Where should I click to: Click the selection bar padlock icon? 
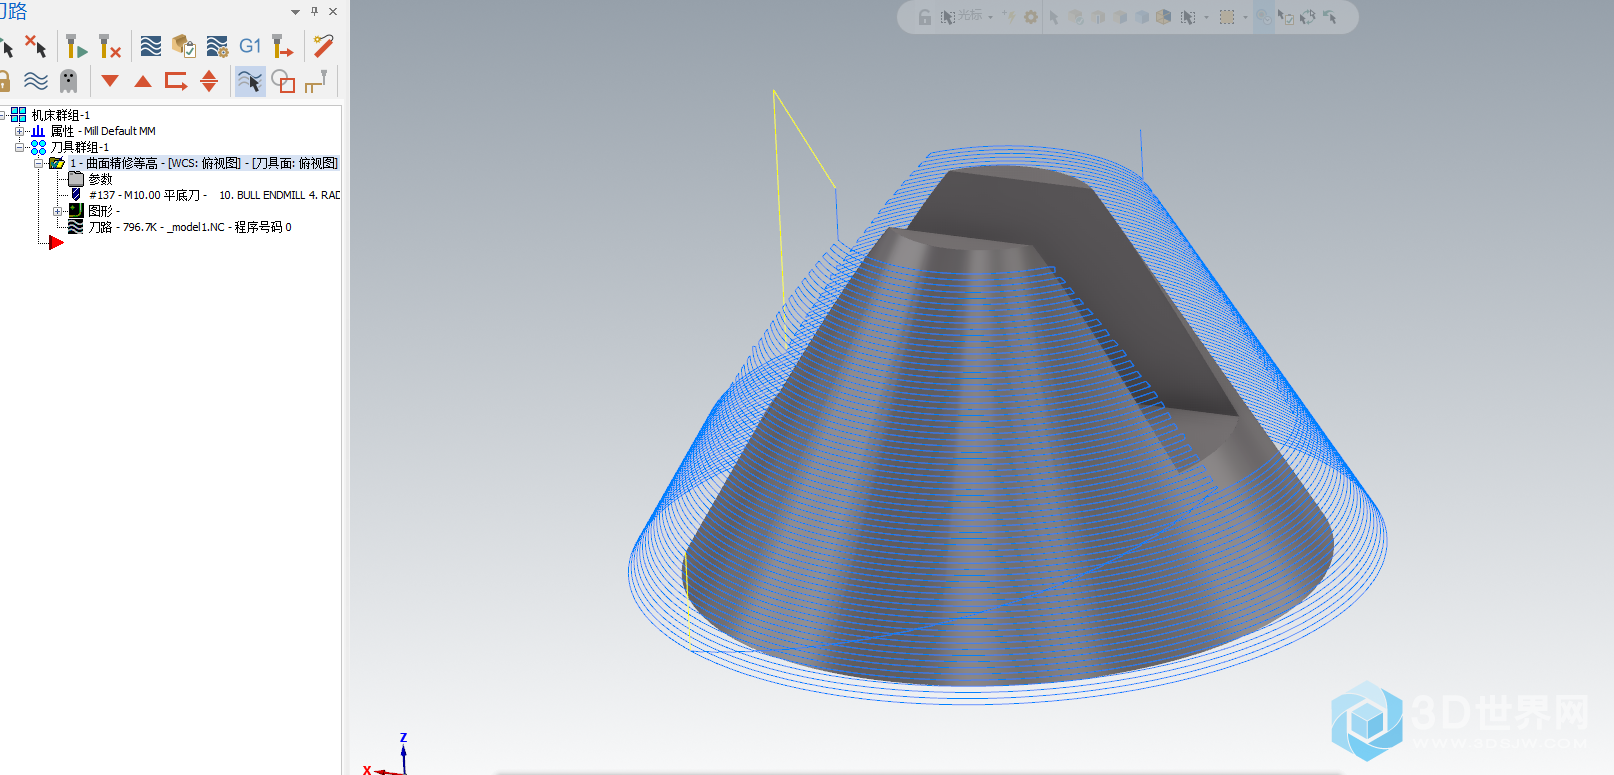(x=925, y=17)
